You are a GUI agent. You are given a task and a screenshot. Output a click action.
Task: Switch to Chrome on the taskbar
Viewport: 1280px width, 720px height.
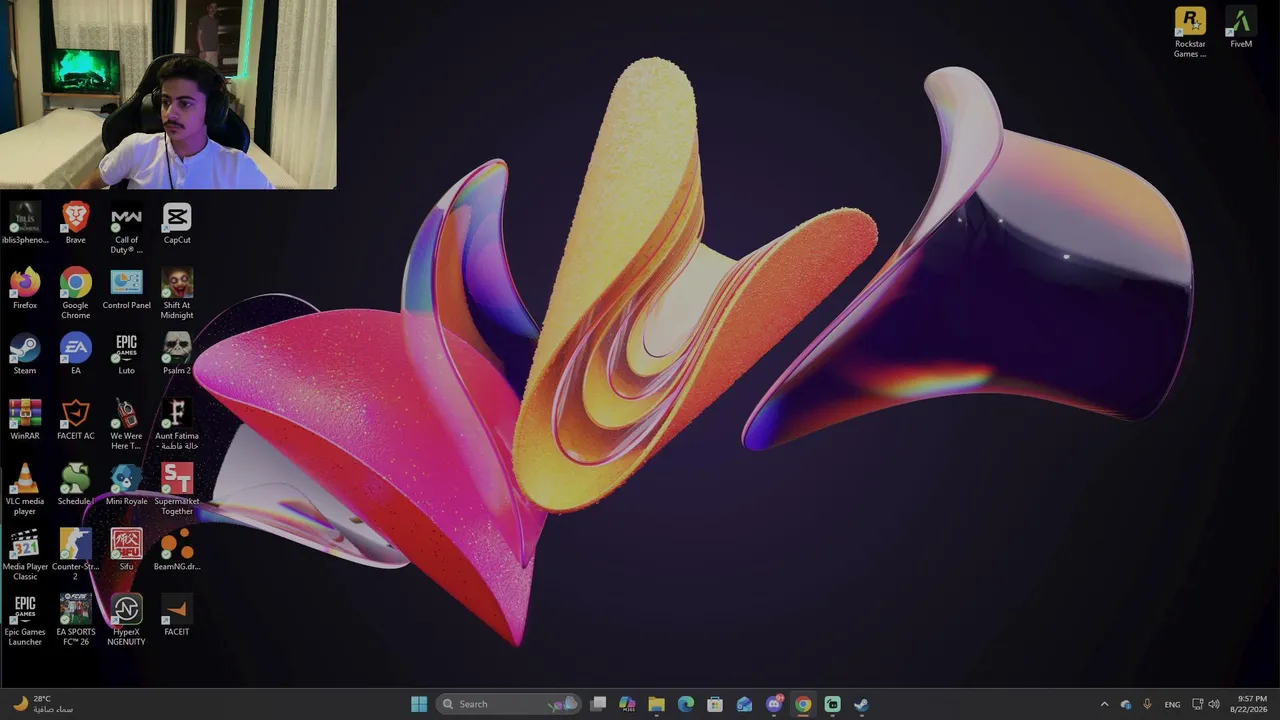pyautogui.click(x=803, y=704)
